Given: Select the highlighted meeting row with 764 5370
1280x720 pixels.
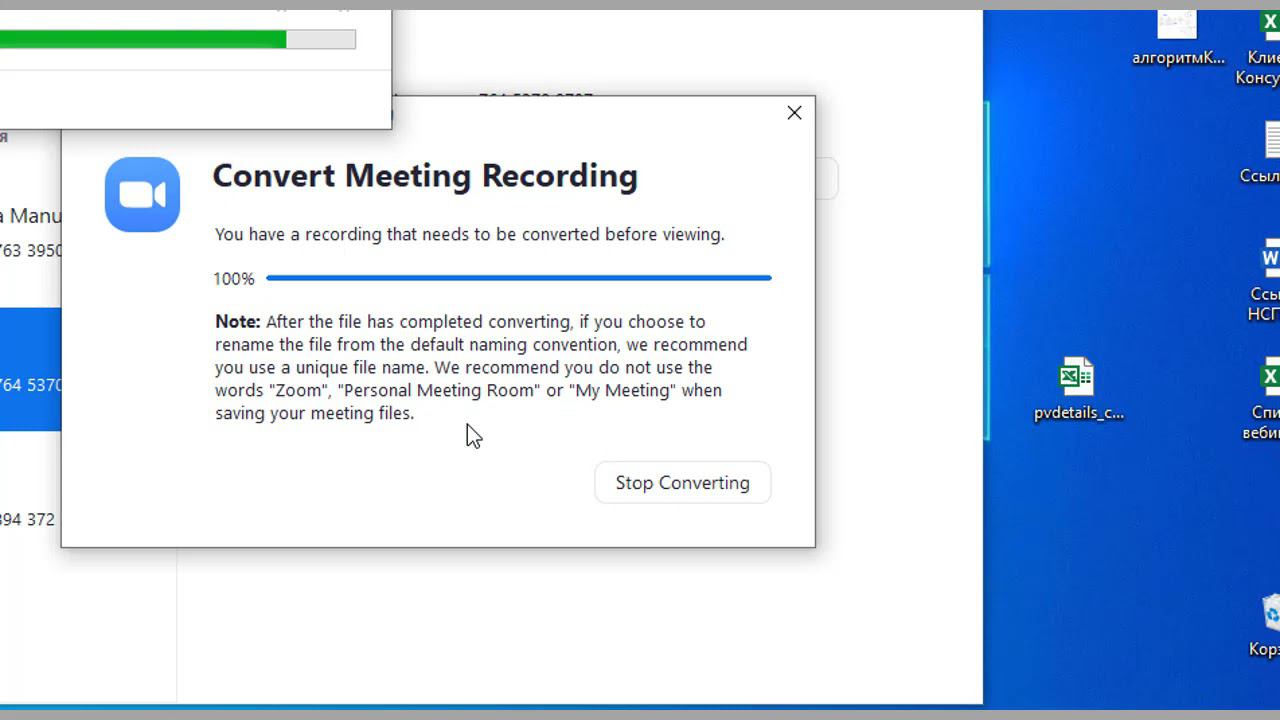Looking at the screenshot, I should tap(31, 370).
